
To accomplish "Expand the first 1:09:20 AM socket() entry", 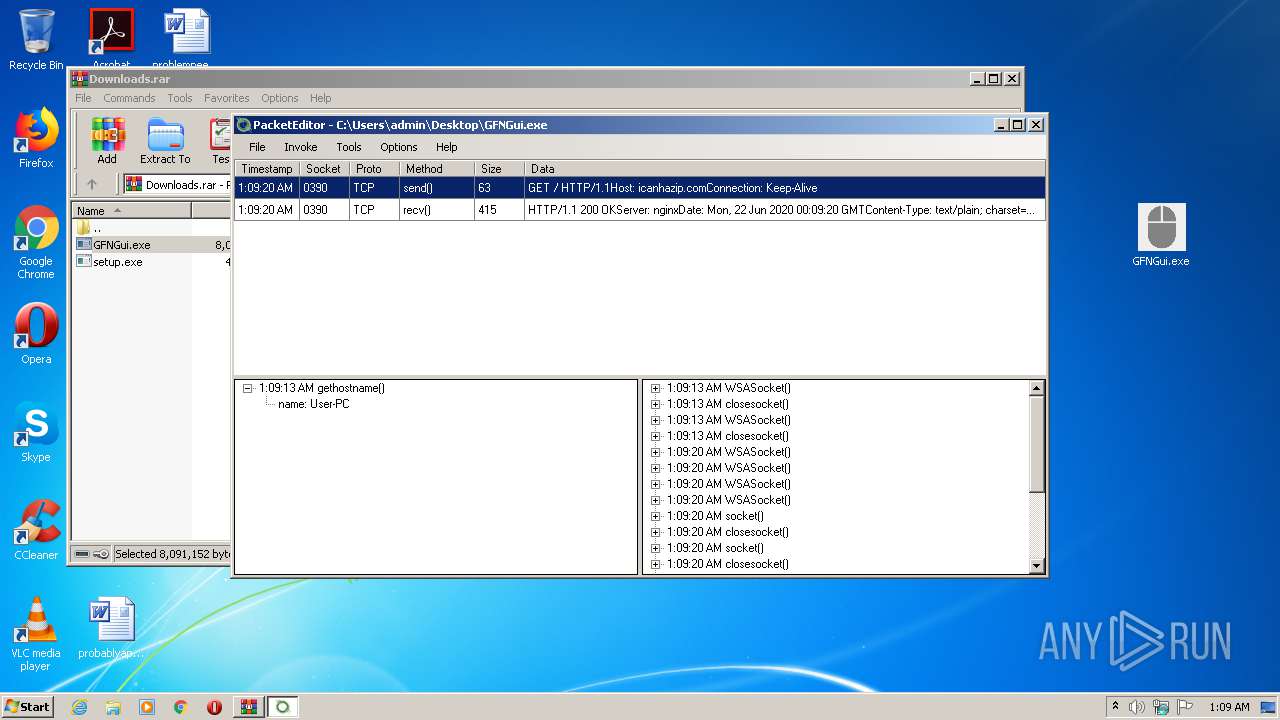I will pyautogui.click(x=655, y=516).
